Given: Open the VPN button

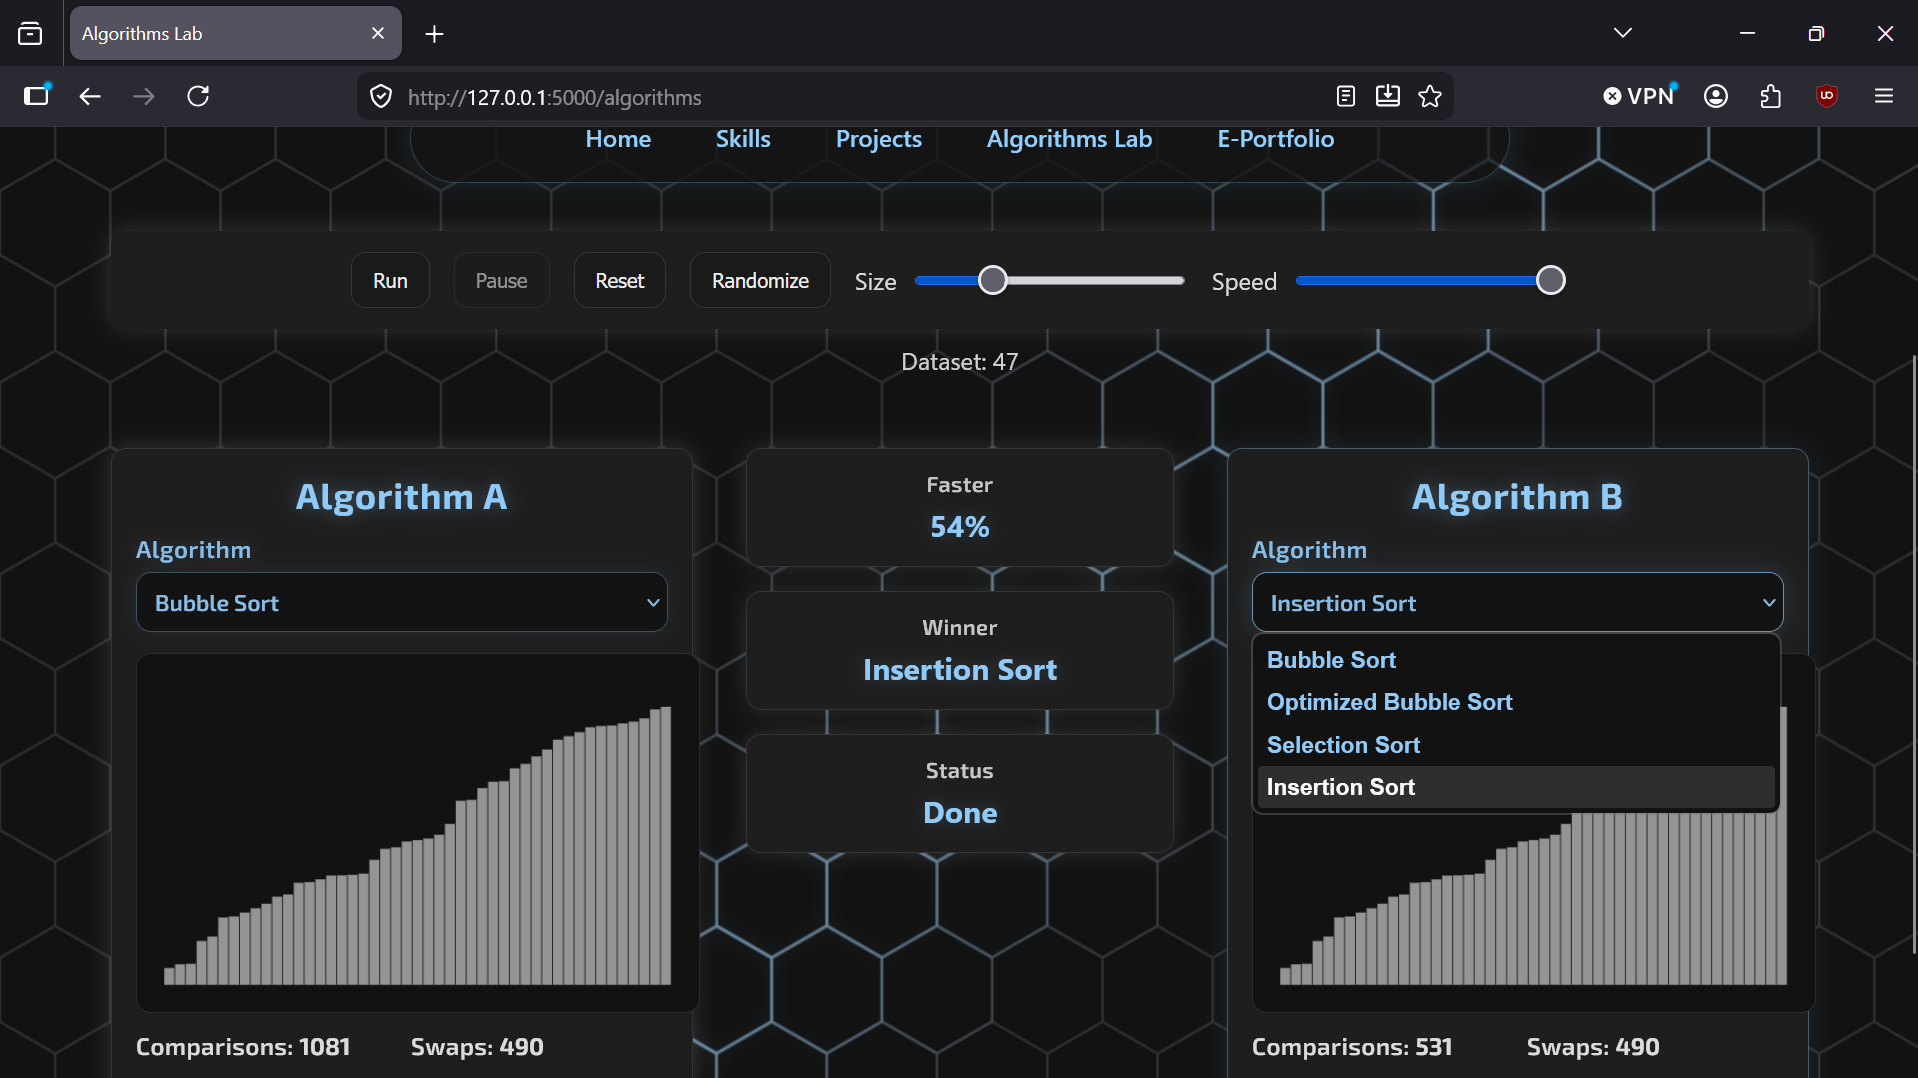Looking at the screenshot, I should pos(1640,96).
